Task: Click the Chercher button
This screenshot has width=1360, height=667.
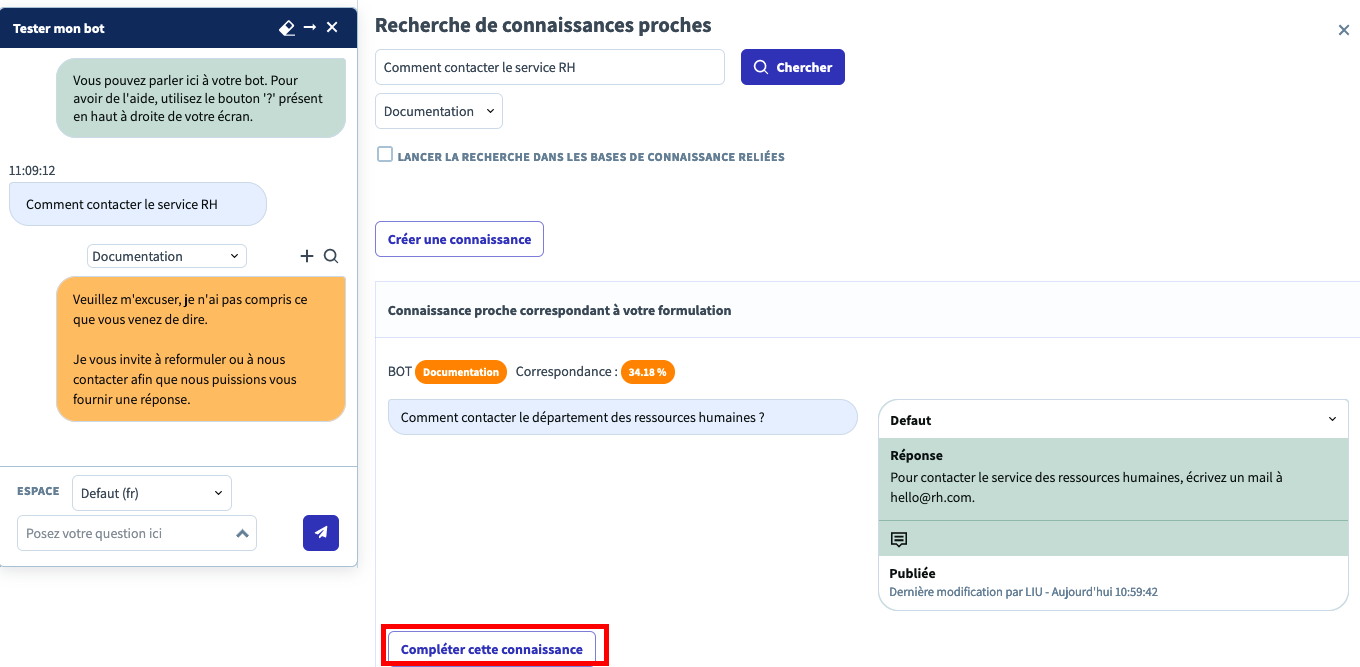Action: 792,67
